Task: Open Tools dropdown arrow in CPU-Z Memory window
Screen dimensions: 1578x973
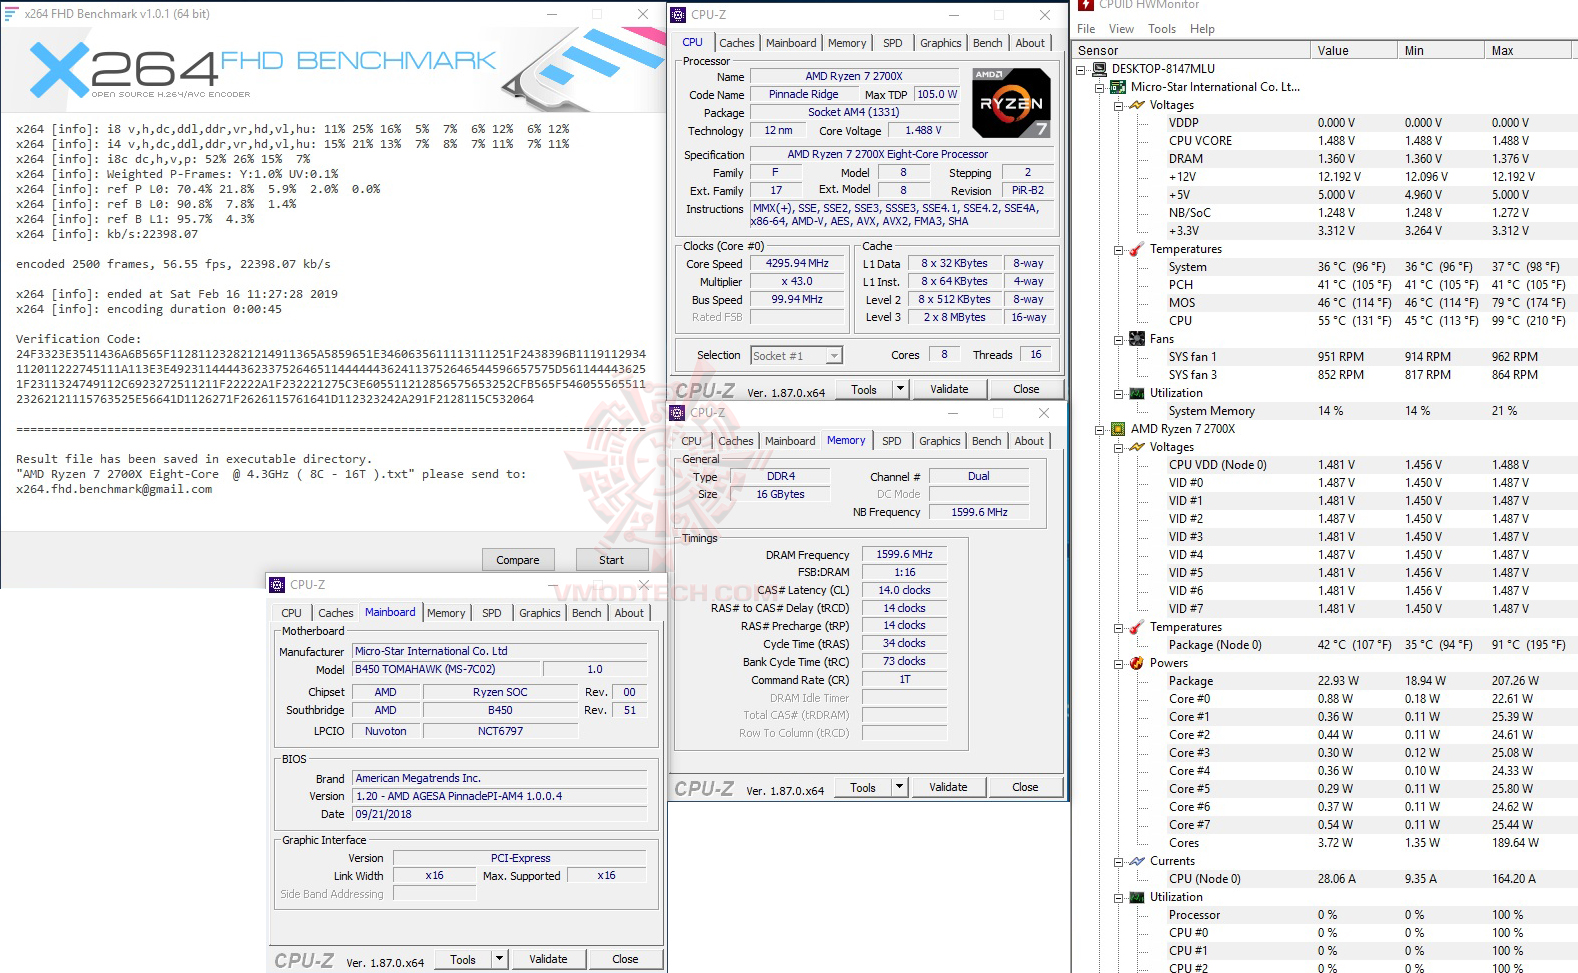Action: click(x=899, y=787)
